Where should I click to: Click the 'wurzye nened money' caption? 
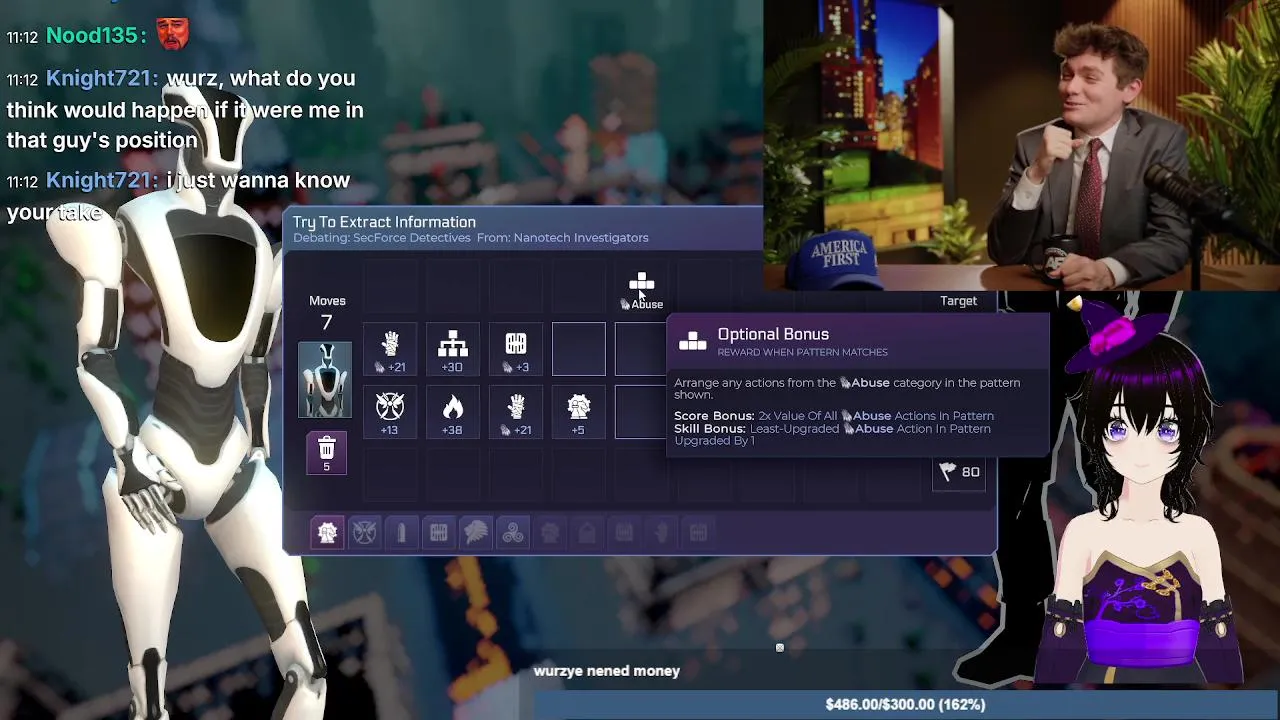click(606, 671)
